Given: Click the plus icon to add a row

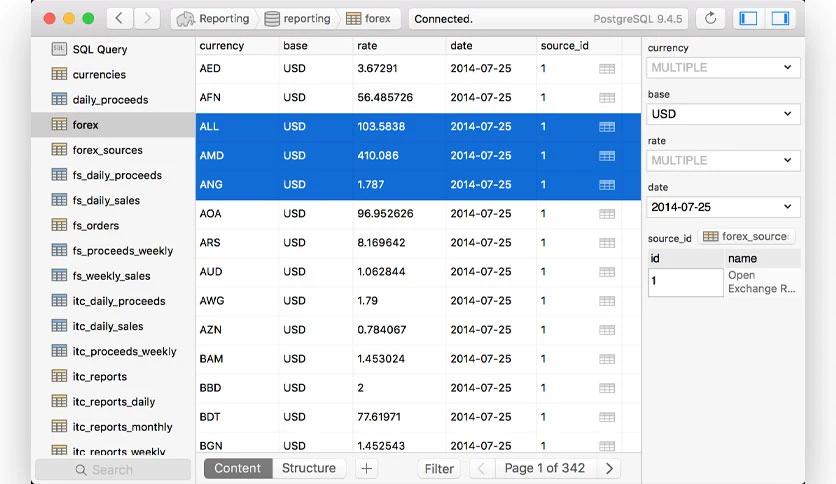Looking at the screenshot, I should pos(367,468).
